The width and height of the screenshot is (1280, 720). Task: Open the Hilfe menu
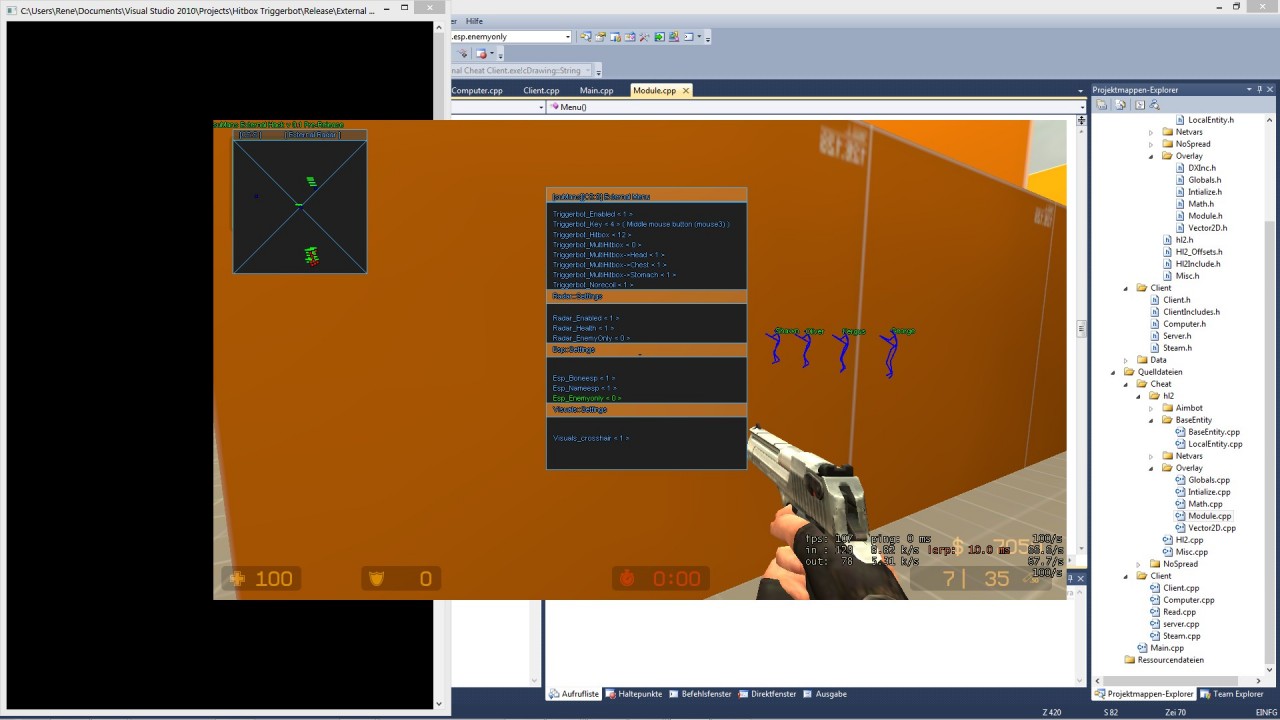pyautogui.click(x=474, y=21)
